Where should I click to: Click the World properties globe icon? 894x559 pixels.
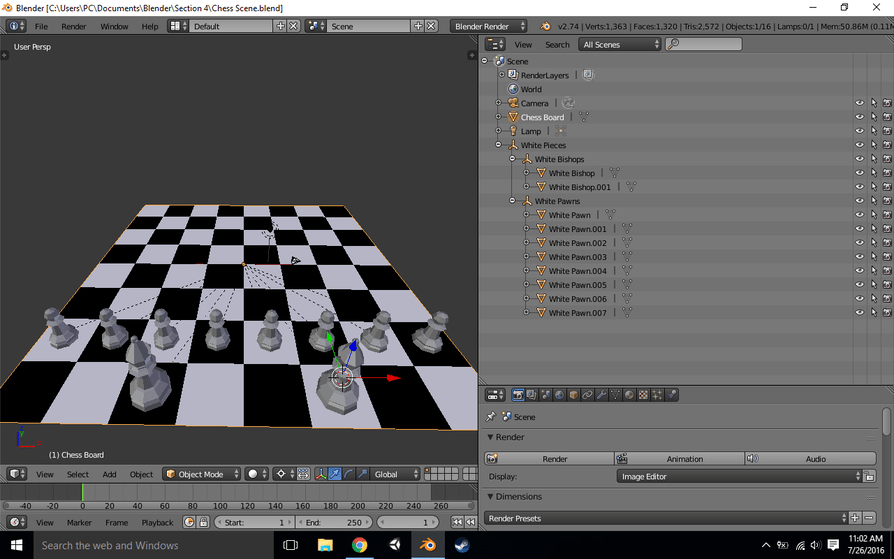559,395
